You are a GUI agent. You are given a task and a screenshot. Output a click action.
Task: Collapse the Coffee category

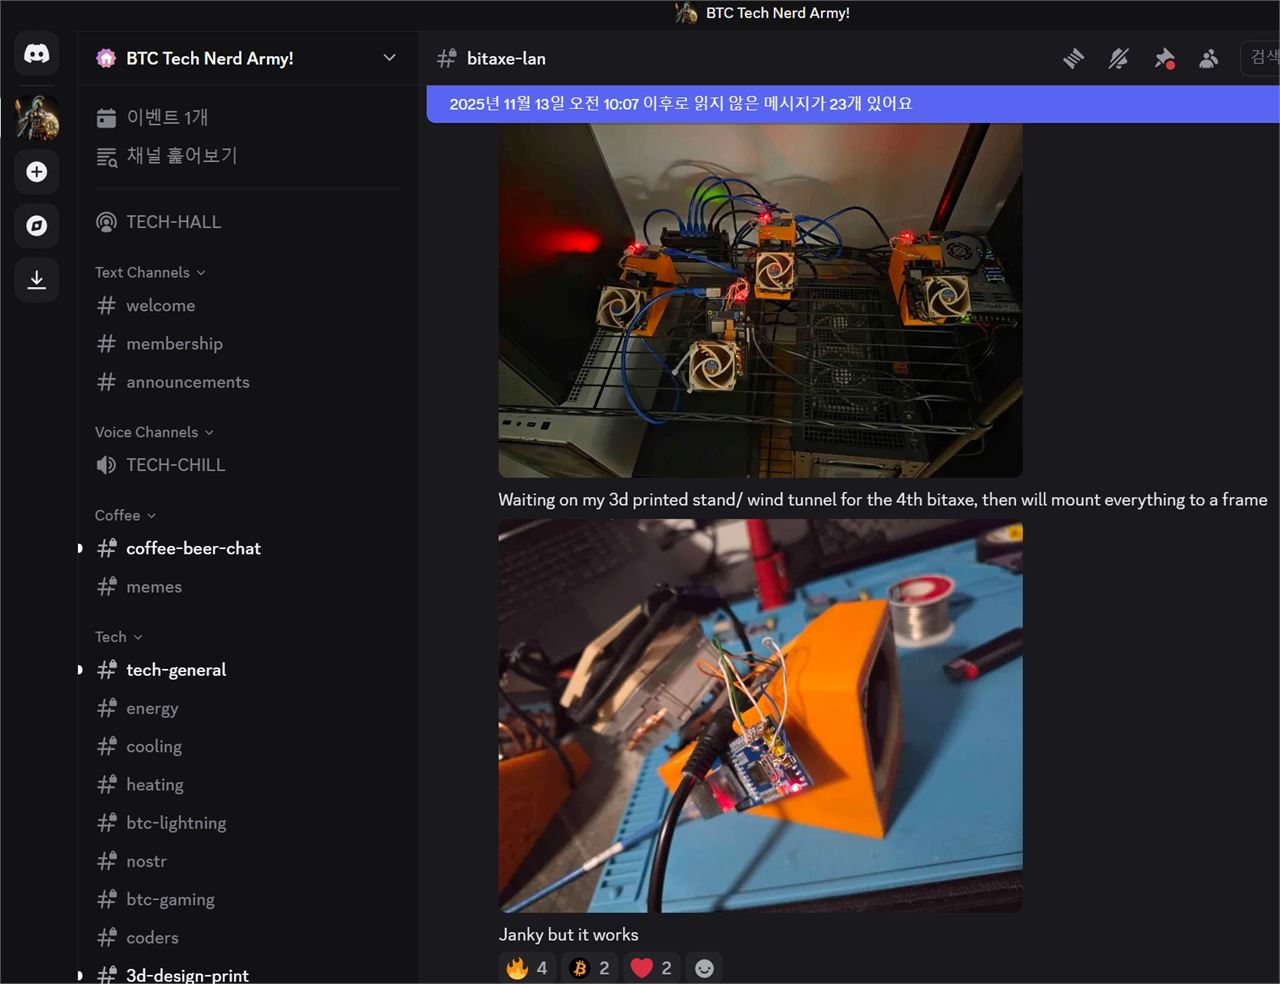click(125, 515)
